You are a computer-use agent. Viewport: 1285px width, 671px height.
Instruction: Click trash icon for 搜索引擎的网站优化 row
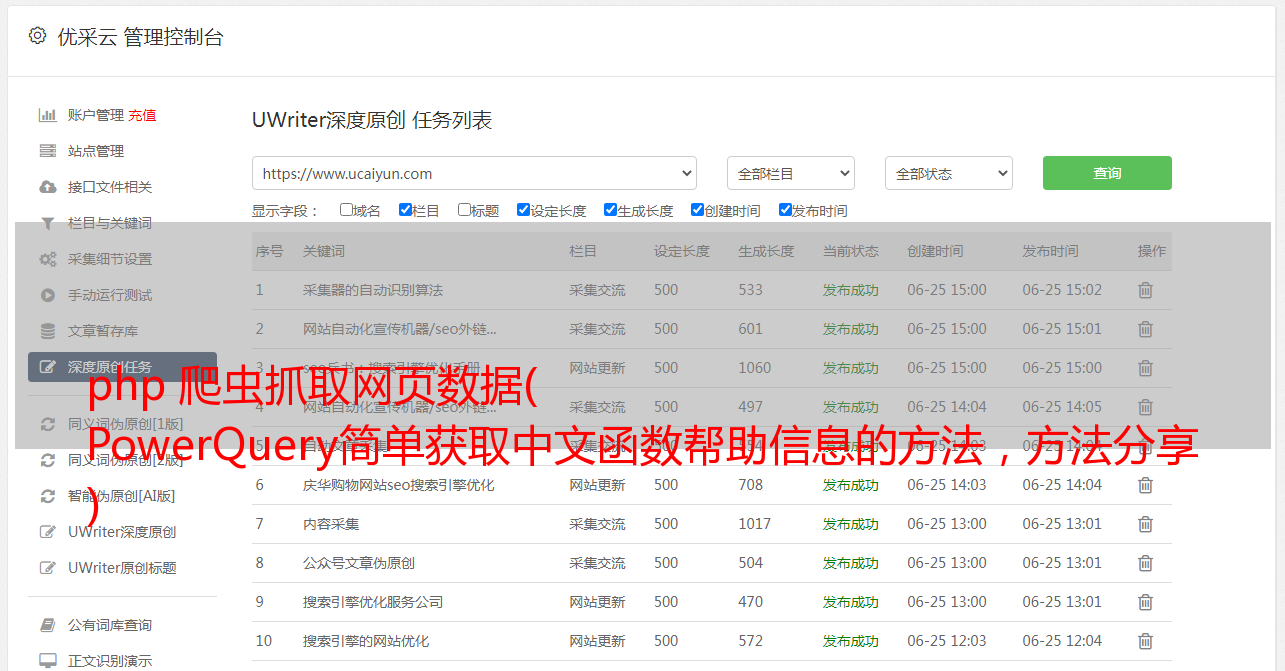(1145, 641)
